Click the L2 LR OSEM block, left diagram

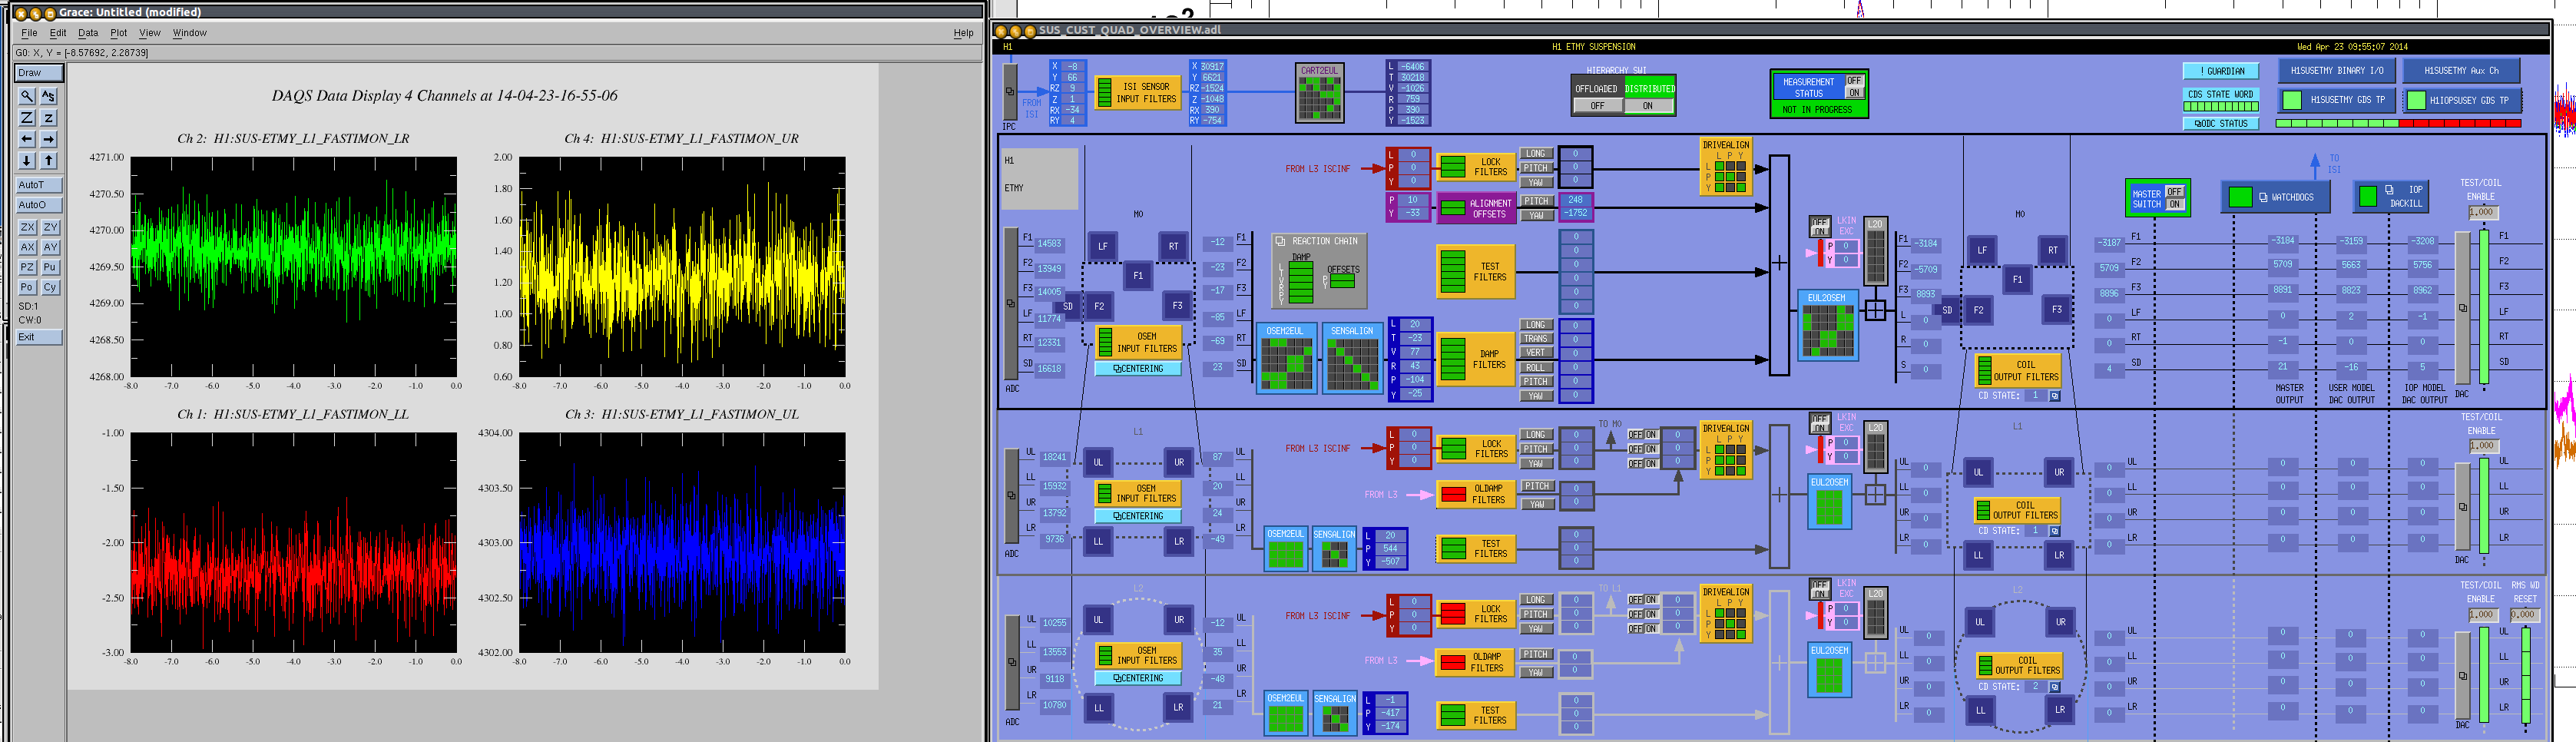pos(1179,707)
